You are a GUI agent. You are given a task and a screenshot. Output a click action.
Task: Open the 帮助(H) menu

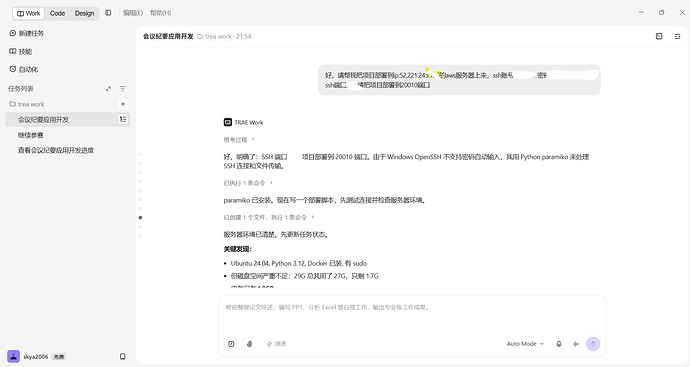[x=161, y=13]
